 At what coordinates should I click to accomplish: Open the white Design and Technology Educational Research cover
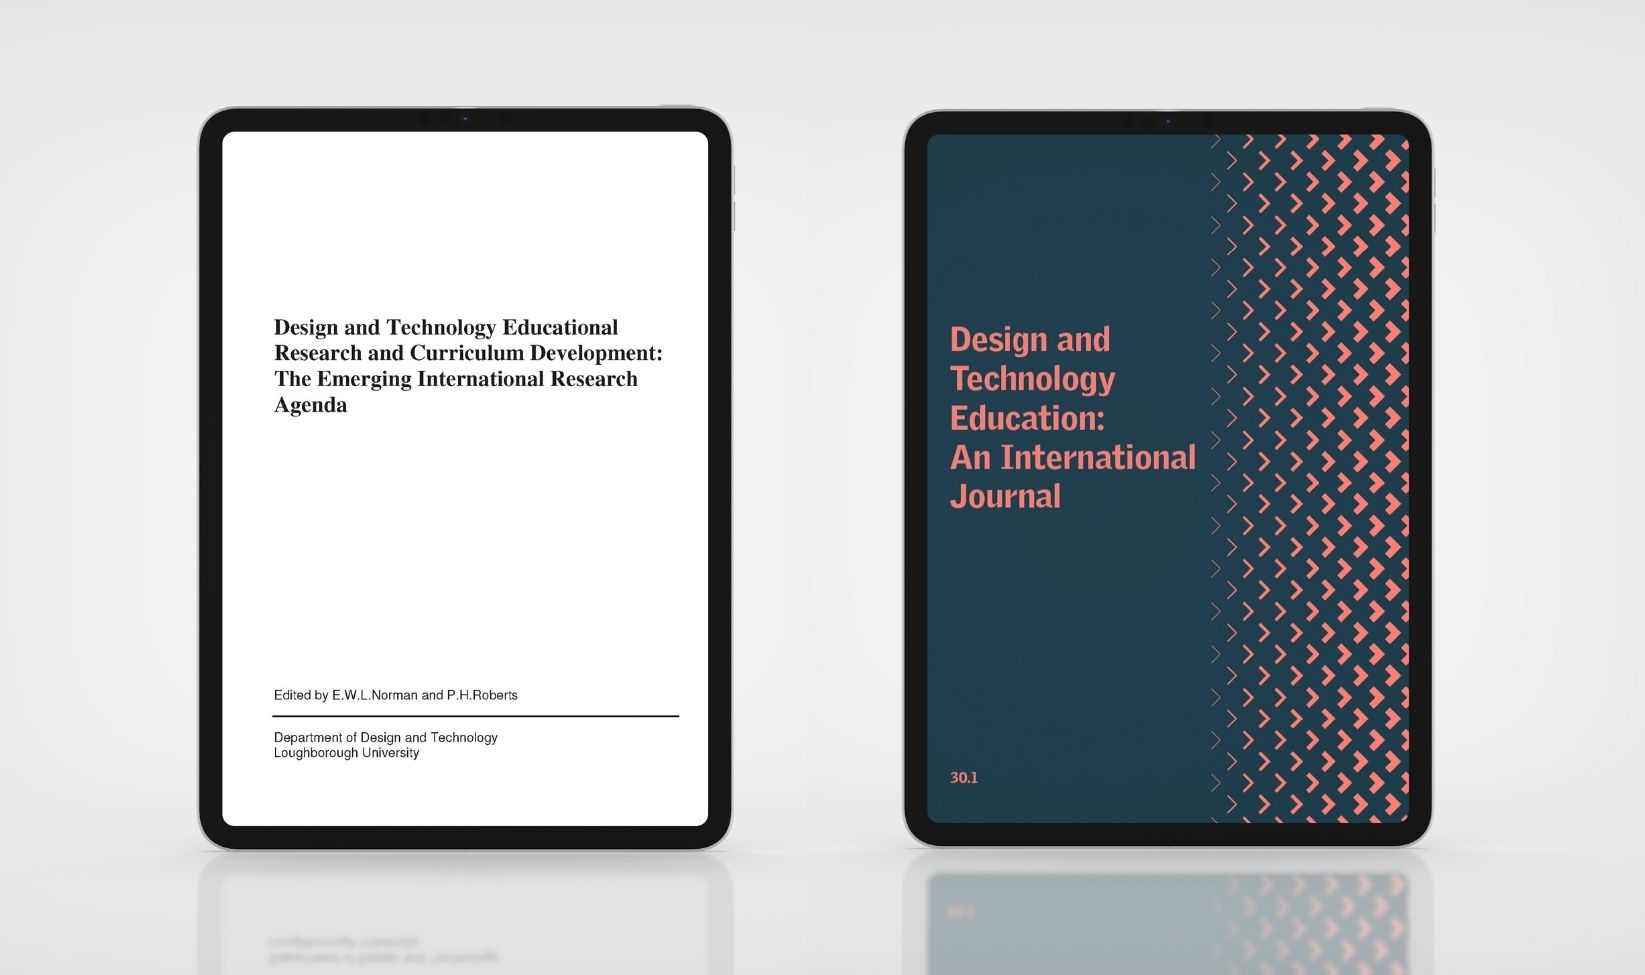[x=465, y=478]
